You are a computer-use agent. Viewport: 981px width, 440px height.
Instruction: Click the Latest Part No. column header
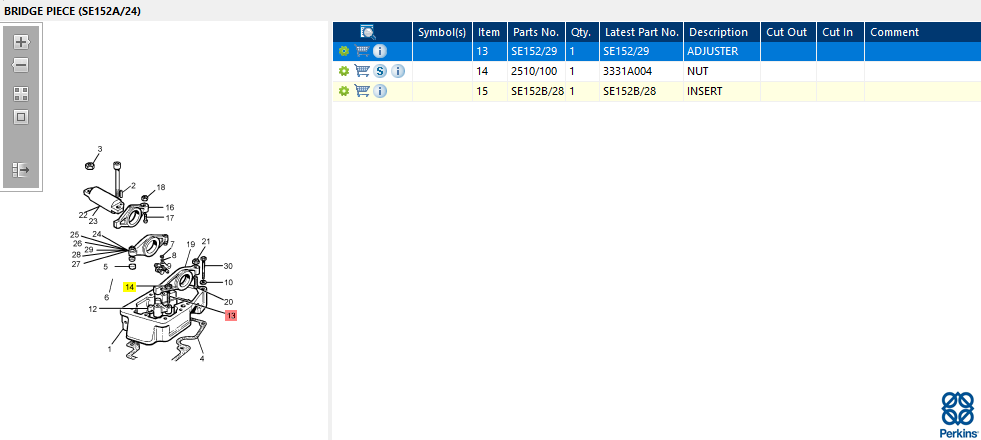[x=641, y=32]
